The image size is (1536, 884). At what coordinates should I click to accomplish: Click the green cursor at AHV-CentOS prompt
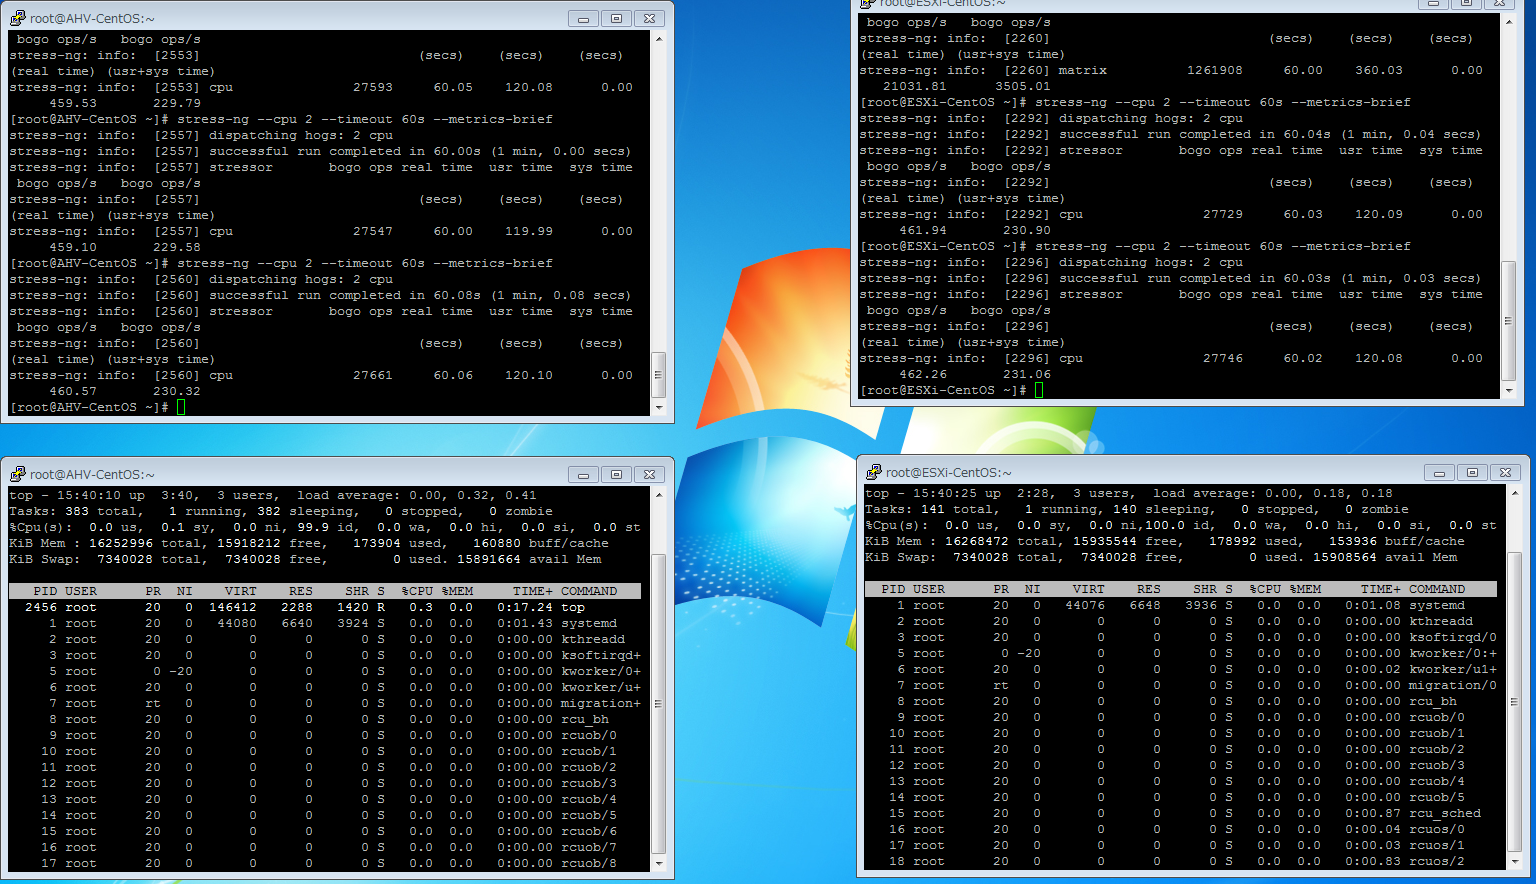click(181, 407)
